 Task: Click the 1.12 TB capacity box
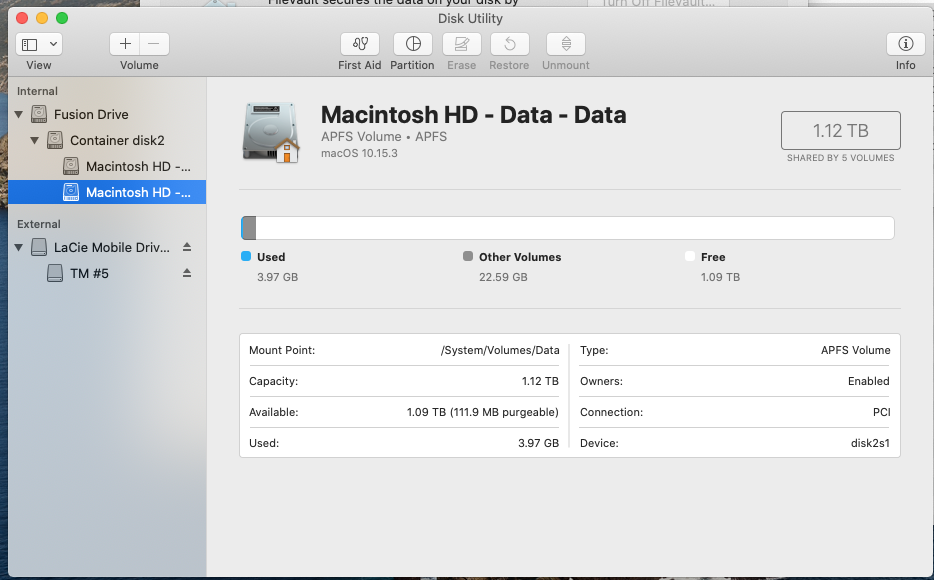click(840, 130)
